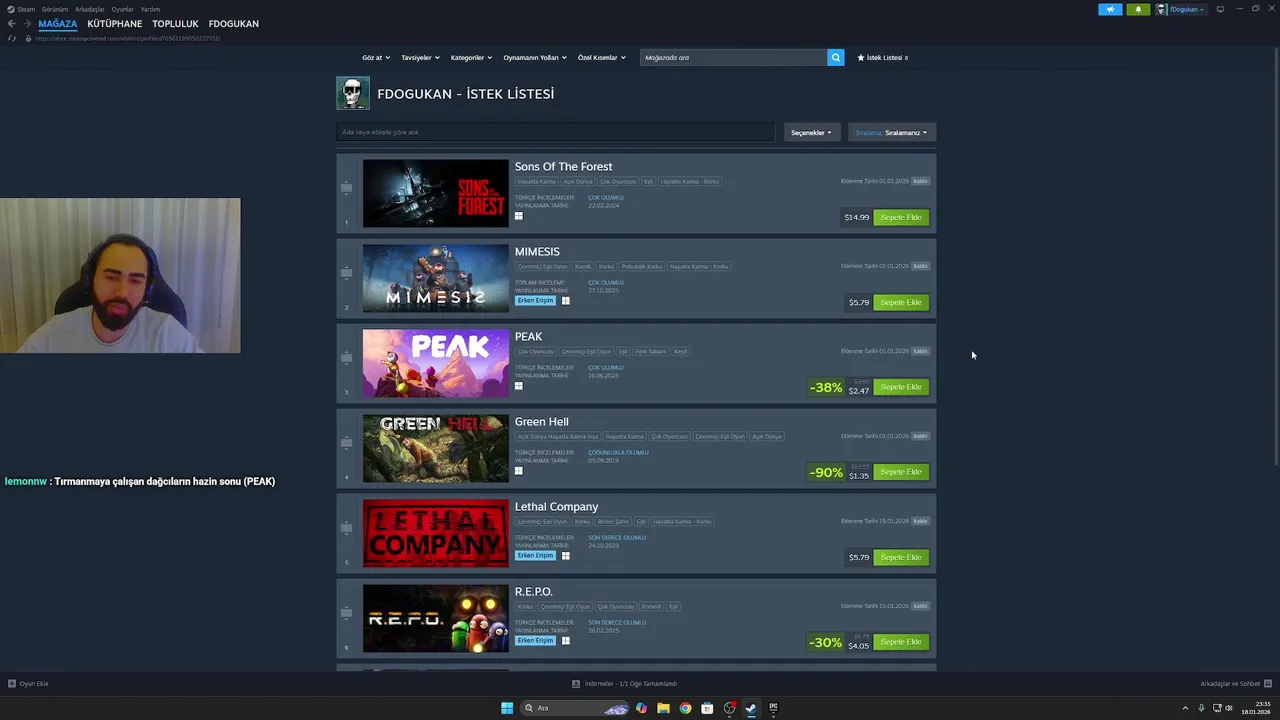Open the fDogukan account dropdown

point(1181,9)
